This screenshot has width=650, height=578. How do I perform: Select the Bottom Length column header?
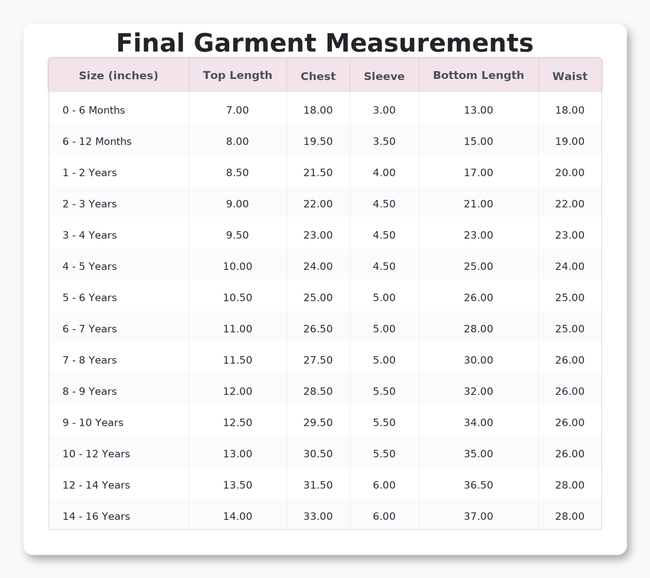click(x=478, y=75)
